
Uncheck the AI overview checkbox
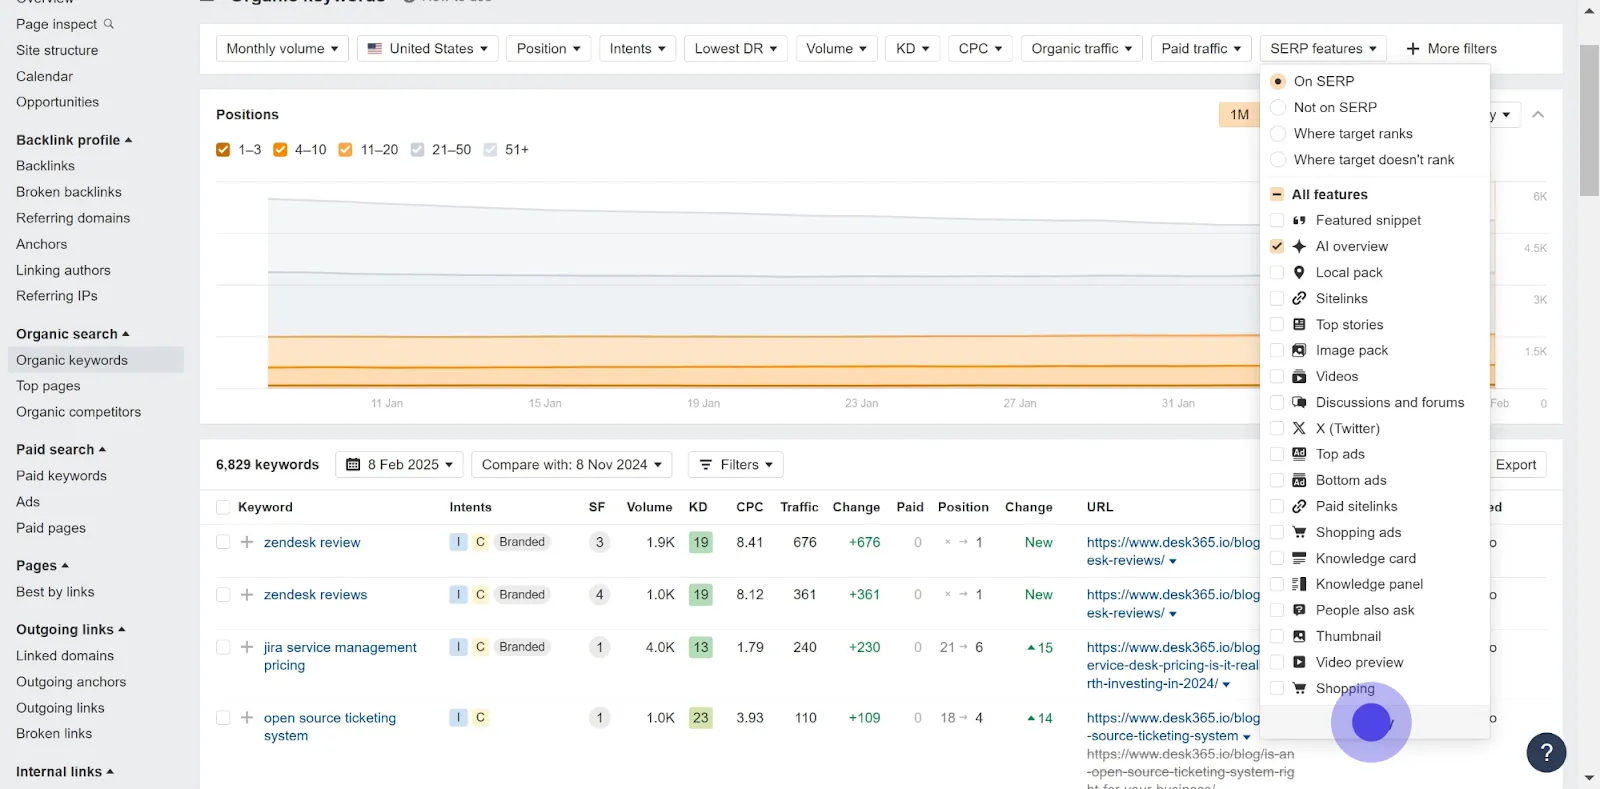pyautogui.click(x=1277, y=246)
